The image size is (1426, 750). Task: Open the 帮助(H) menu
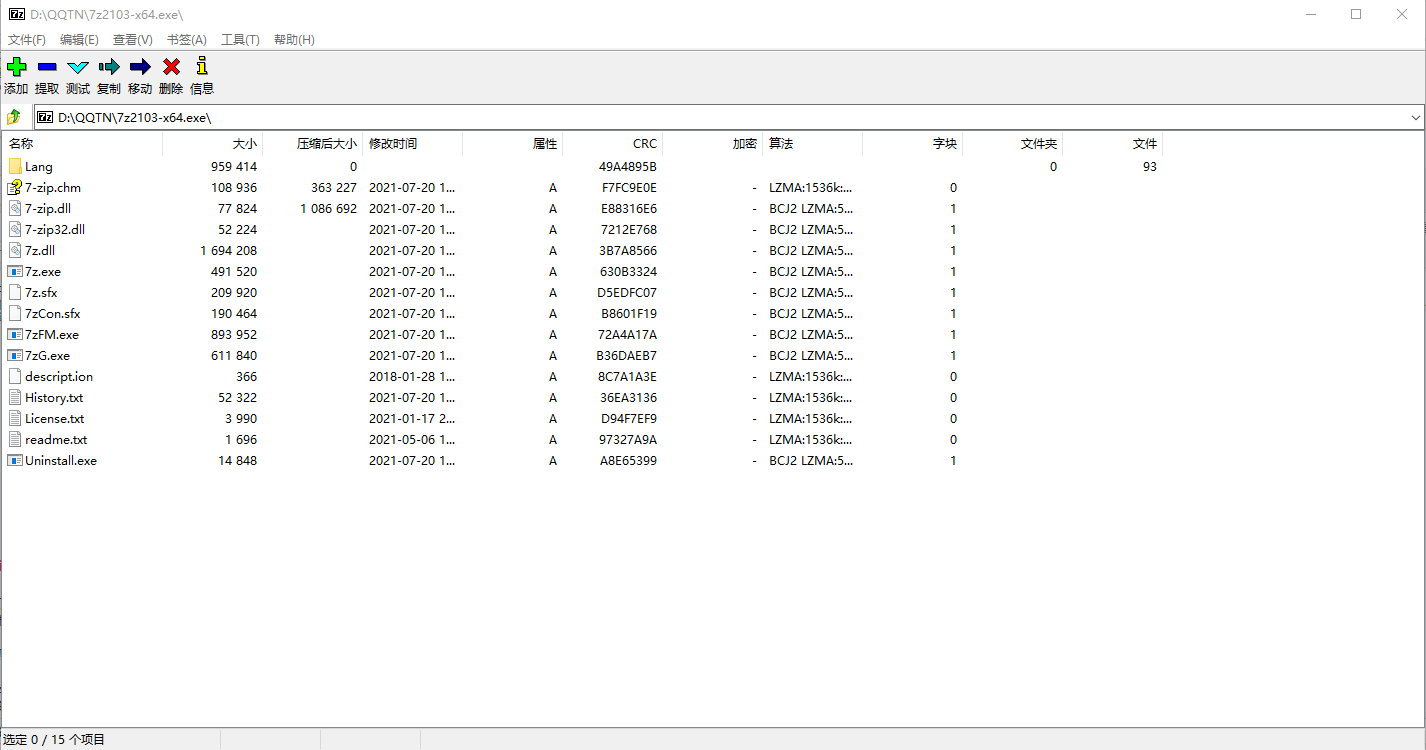pos(294,40)
